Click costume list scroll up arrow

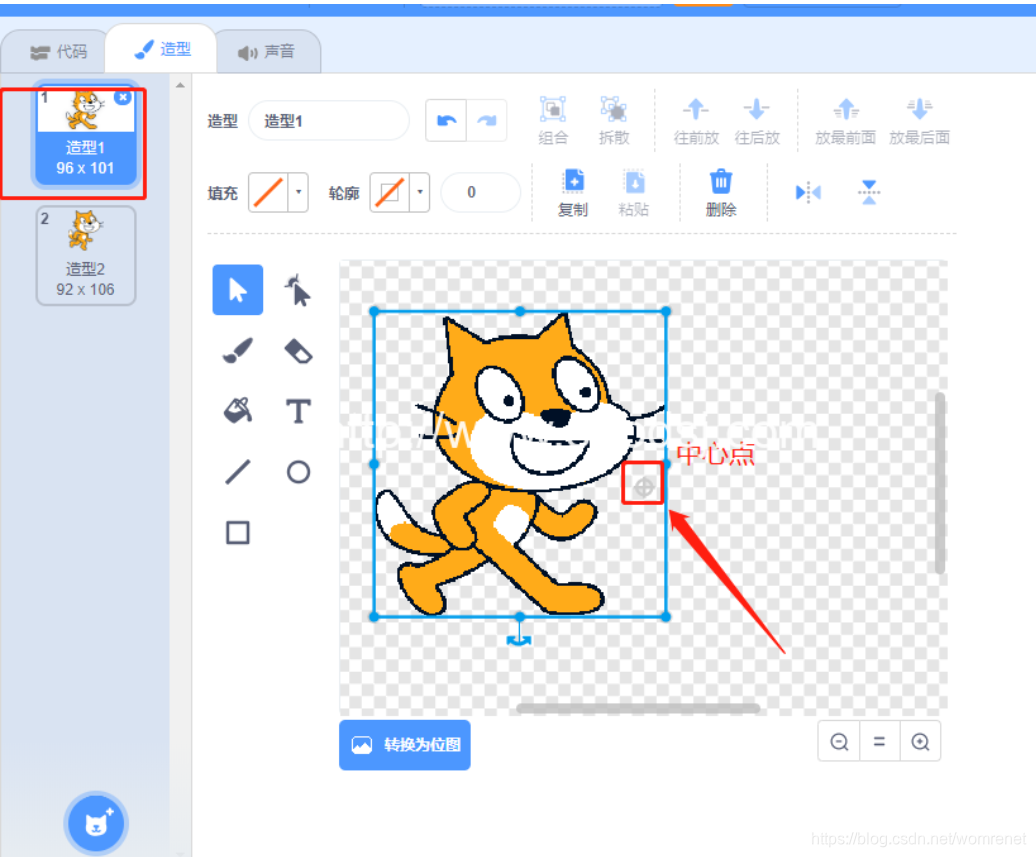pyautogui.click(x=180, y=85)
